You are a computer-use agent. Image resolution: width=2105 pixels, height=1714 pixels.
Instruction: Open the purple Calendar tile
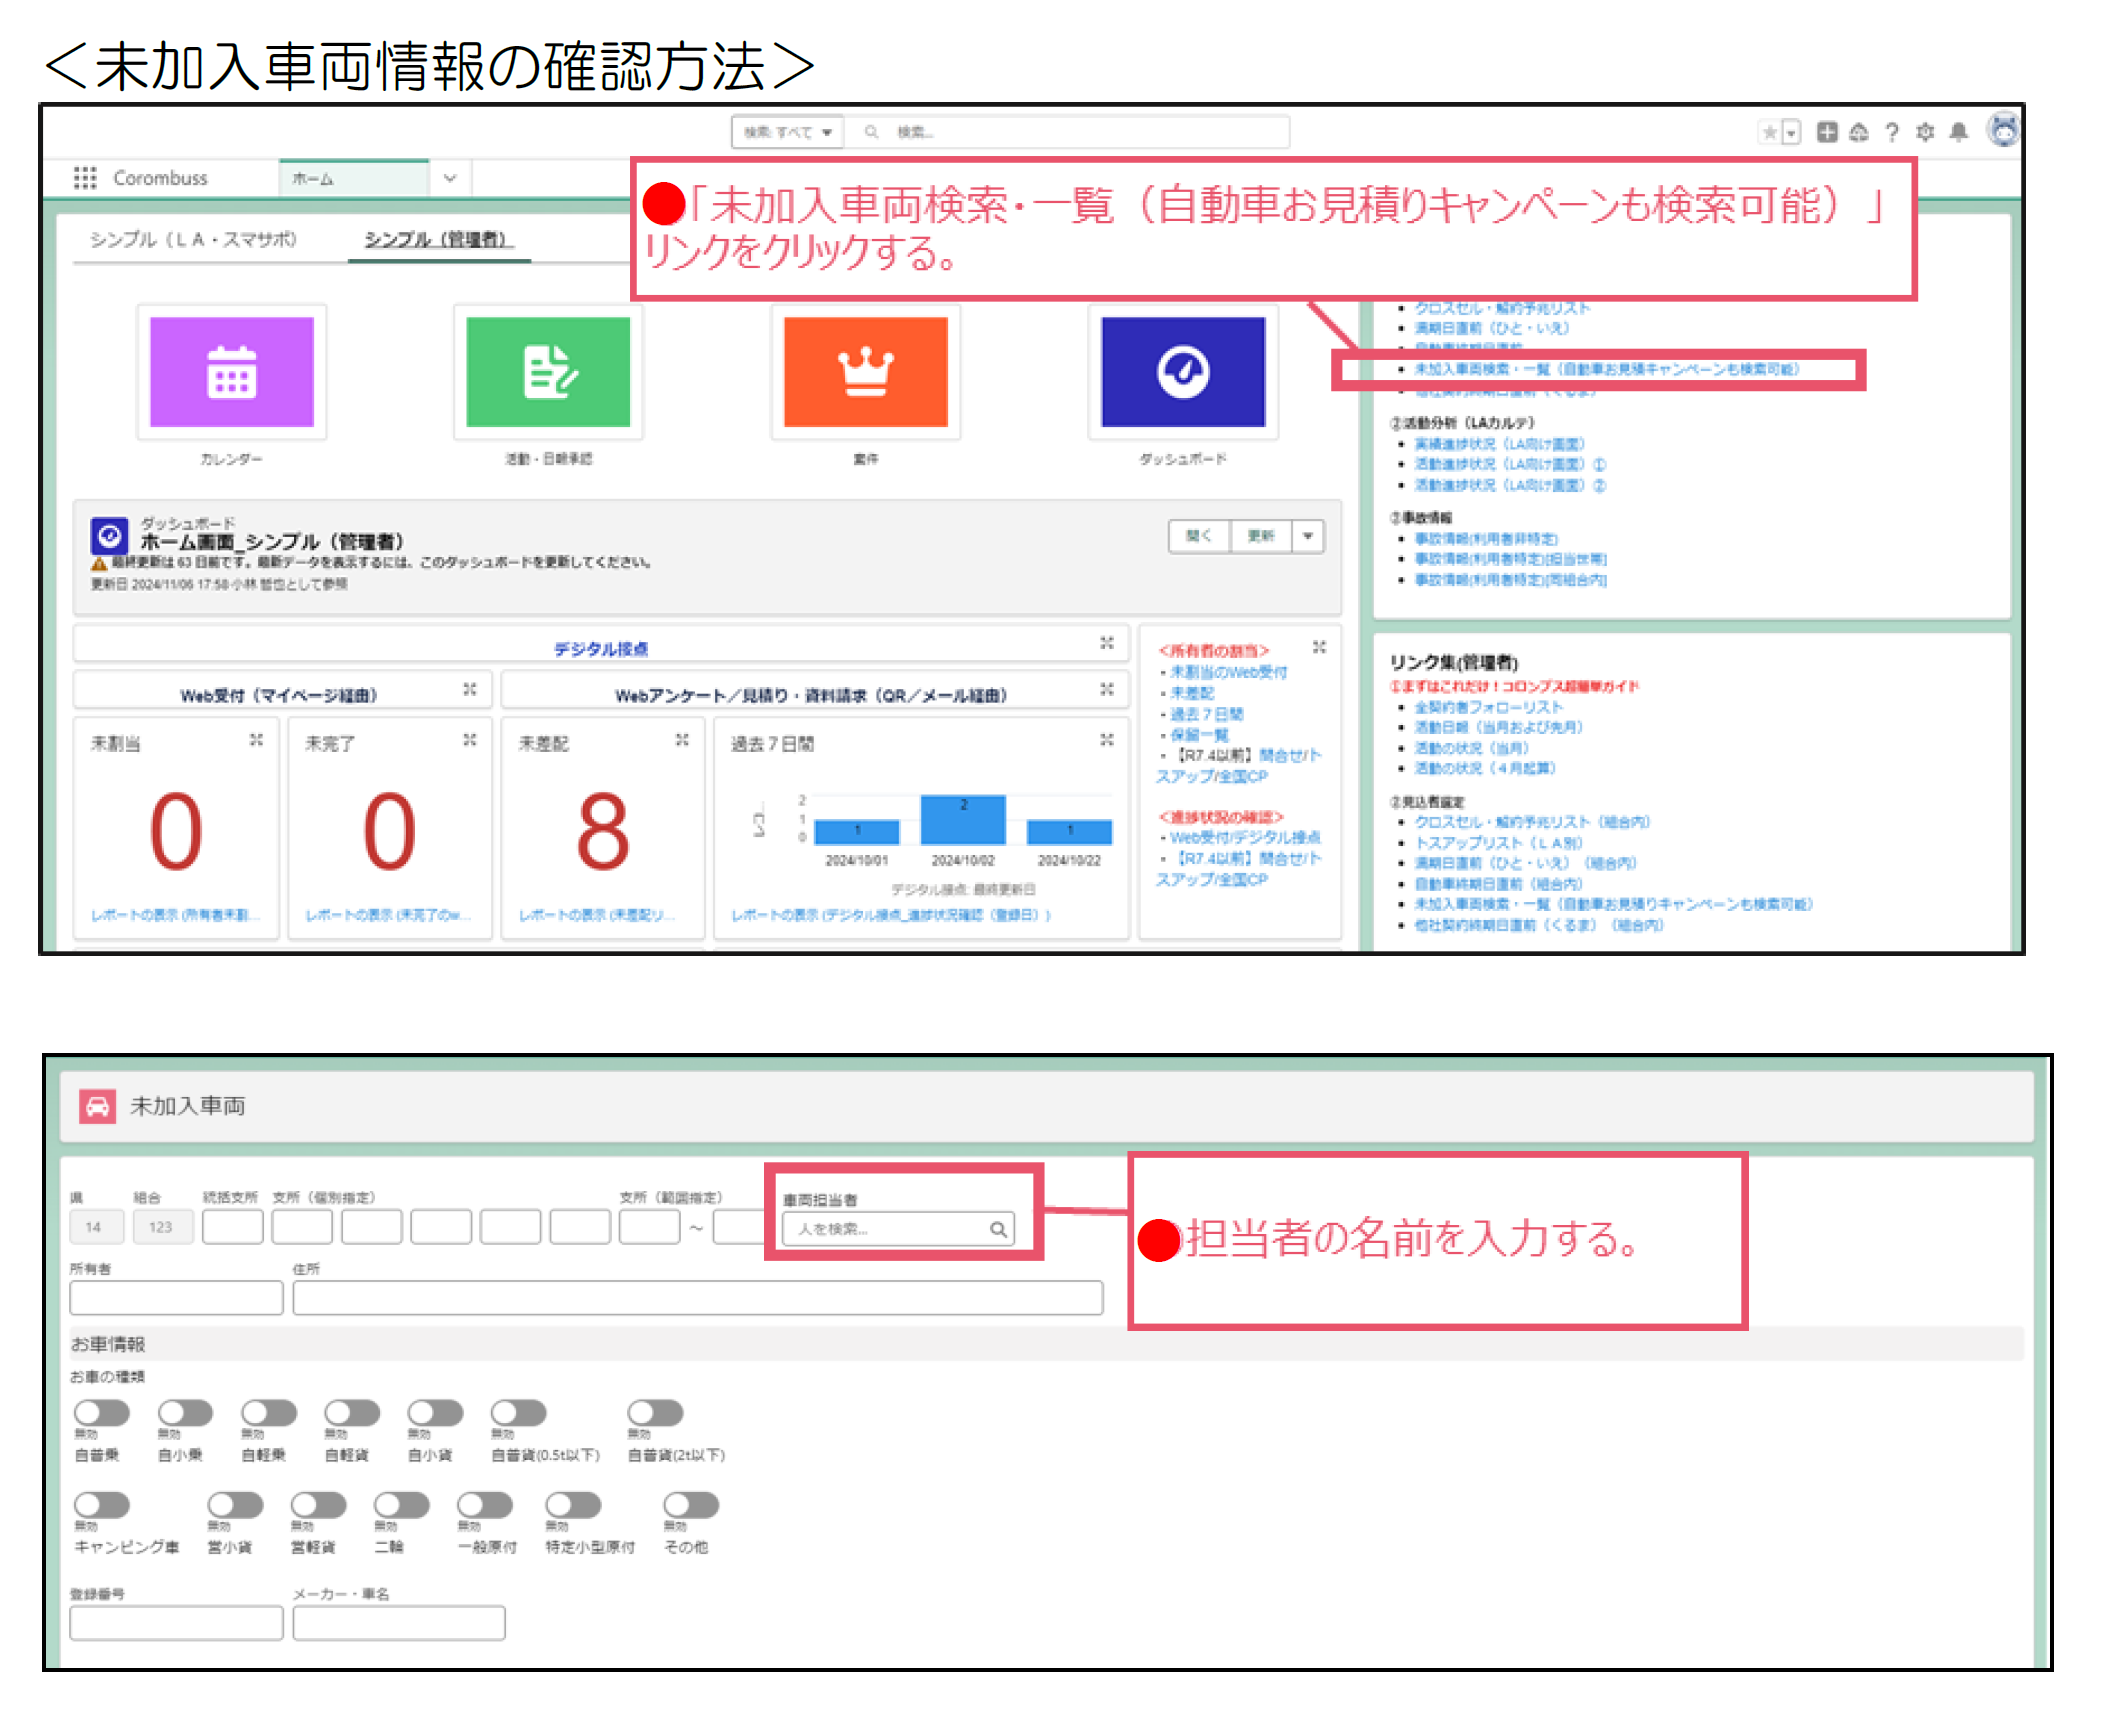231,371
